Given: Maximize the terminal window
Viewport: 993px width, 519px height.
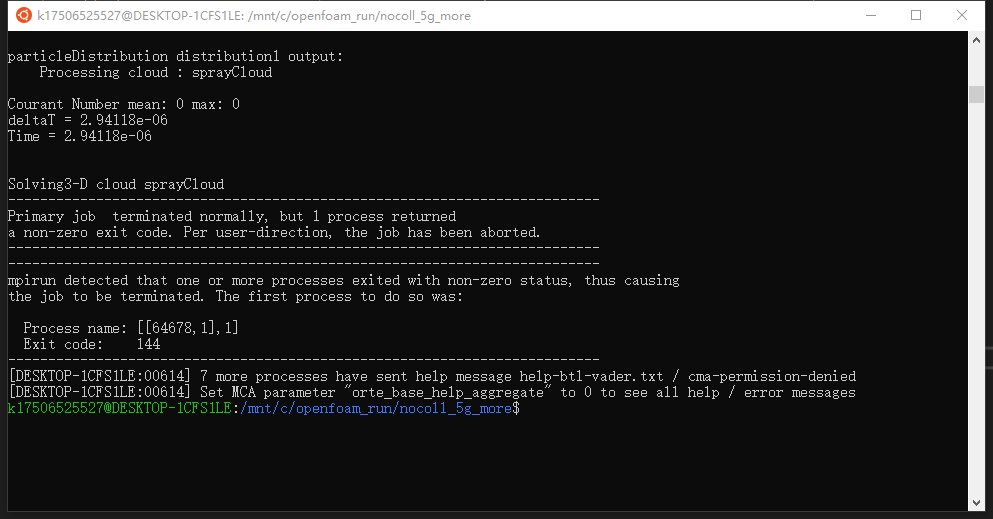Looking at the screenshot, I should (x=915, y=16).
